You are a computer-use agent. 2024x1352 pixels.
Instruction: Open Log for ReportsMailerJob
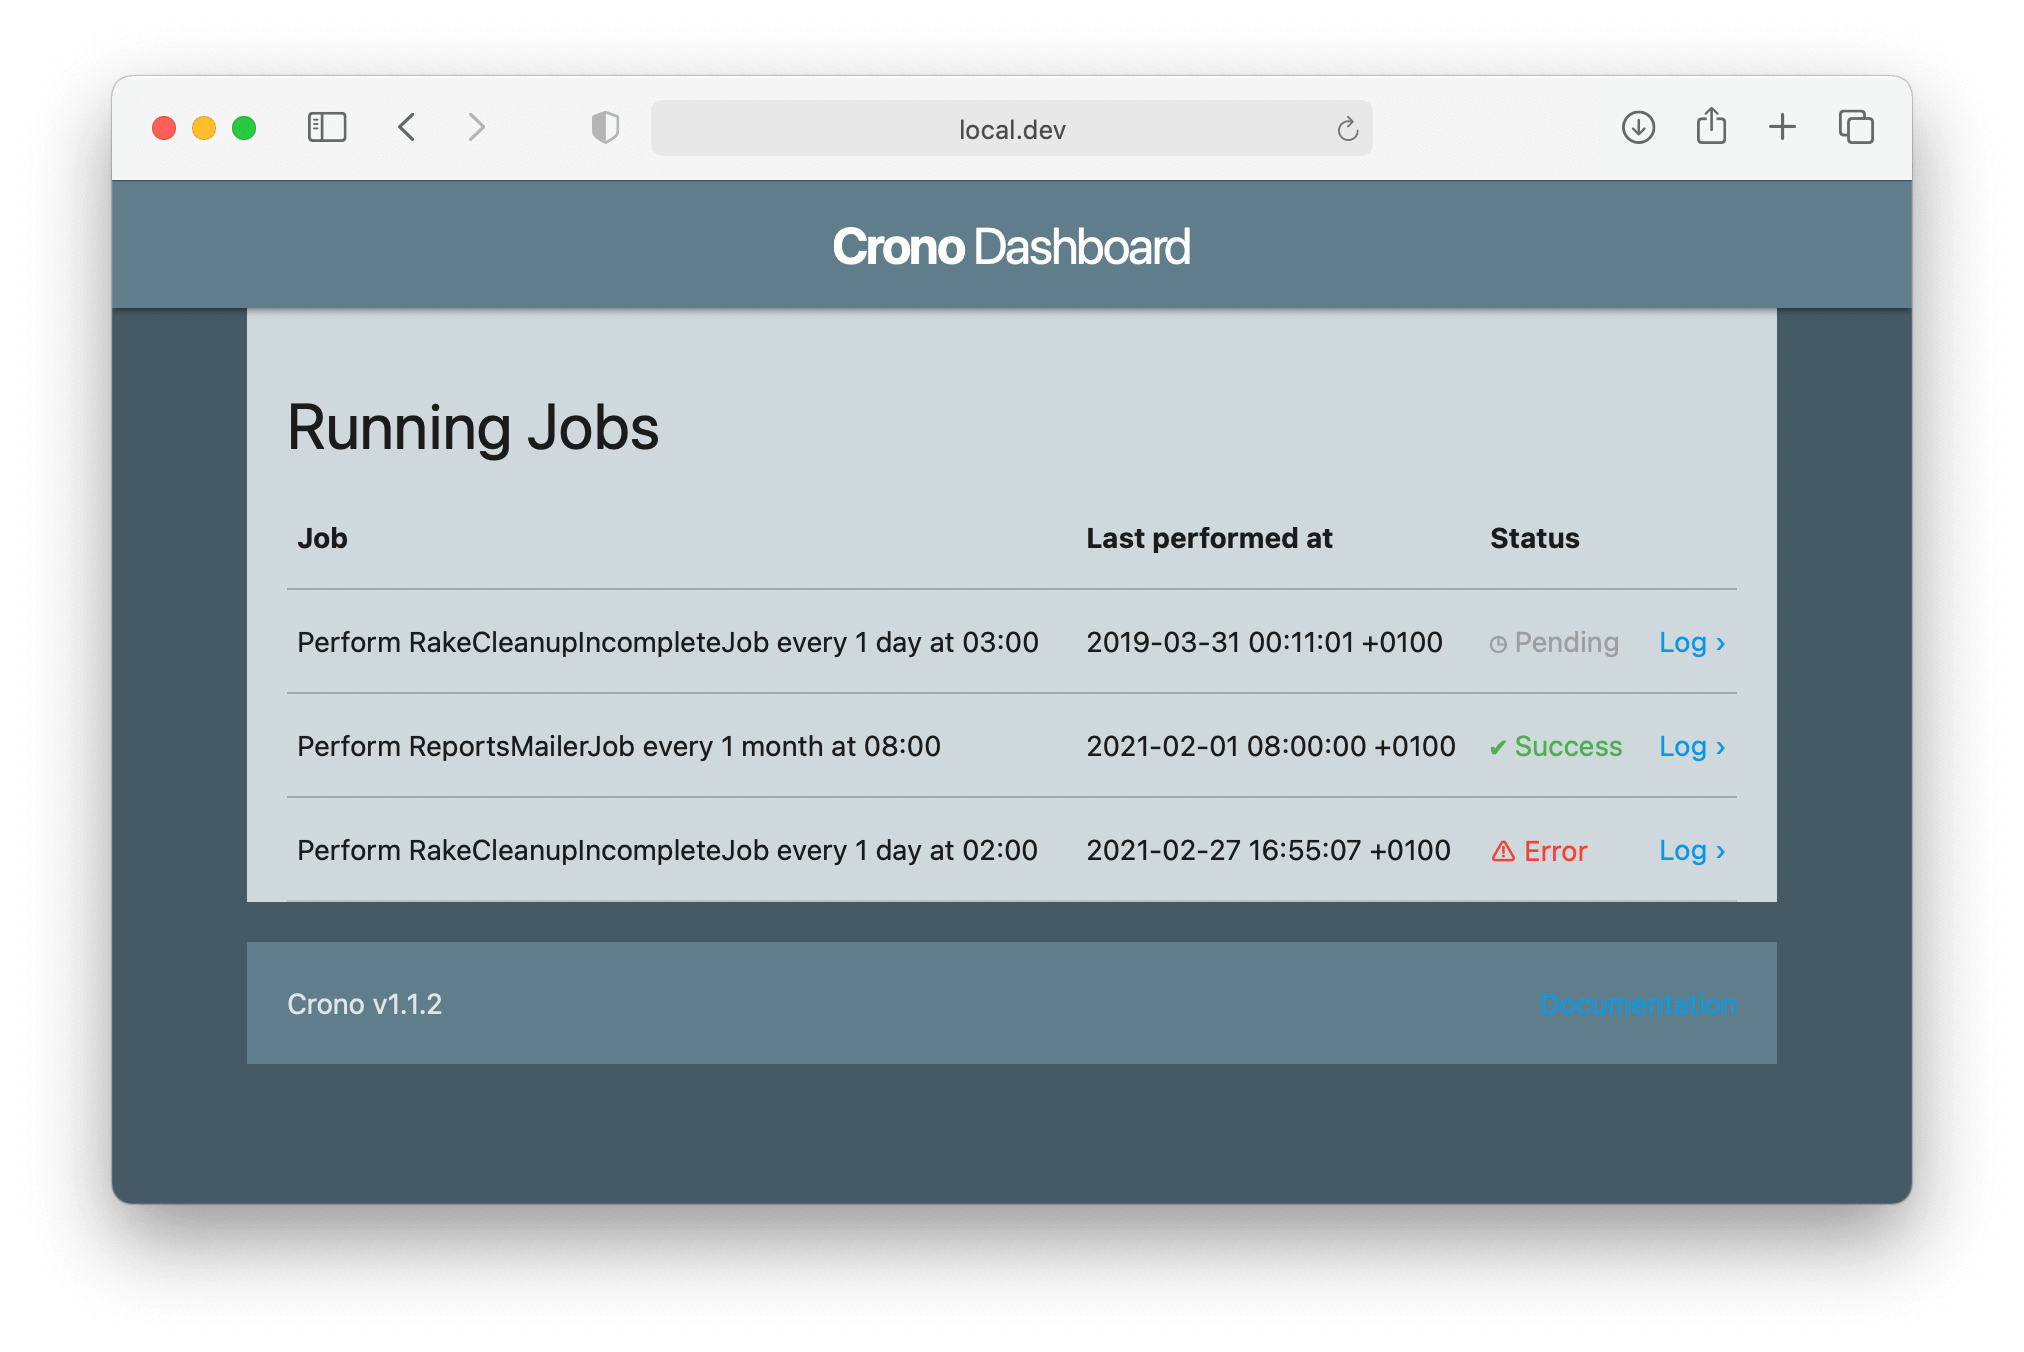1692,747
